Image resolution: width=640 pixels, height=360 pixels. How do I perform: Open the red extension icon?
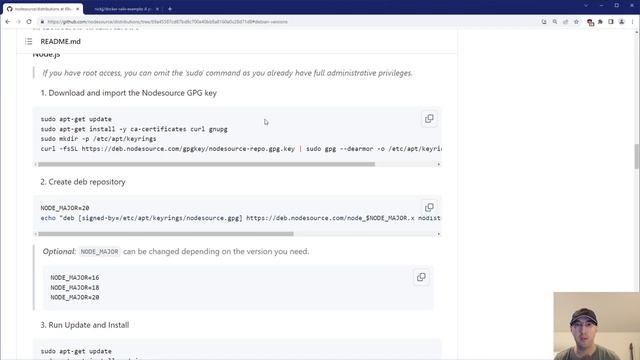pyautogui.click(x=590, y=22)
